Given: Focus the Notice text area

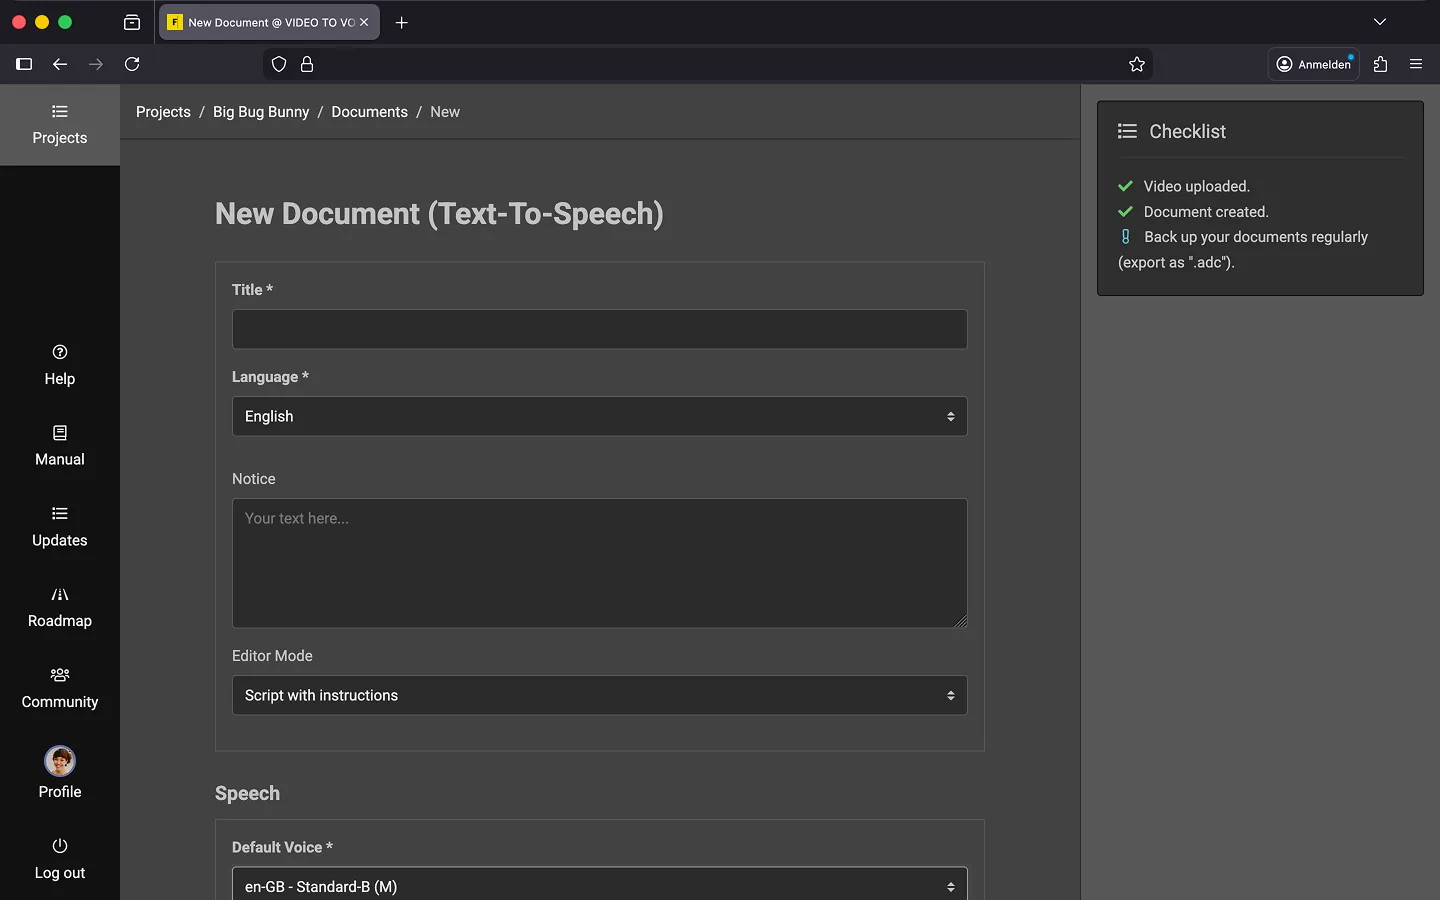Looking at the screenshot, I should (599, 563).
